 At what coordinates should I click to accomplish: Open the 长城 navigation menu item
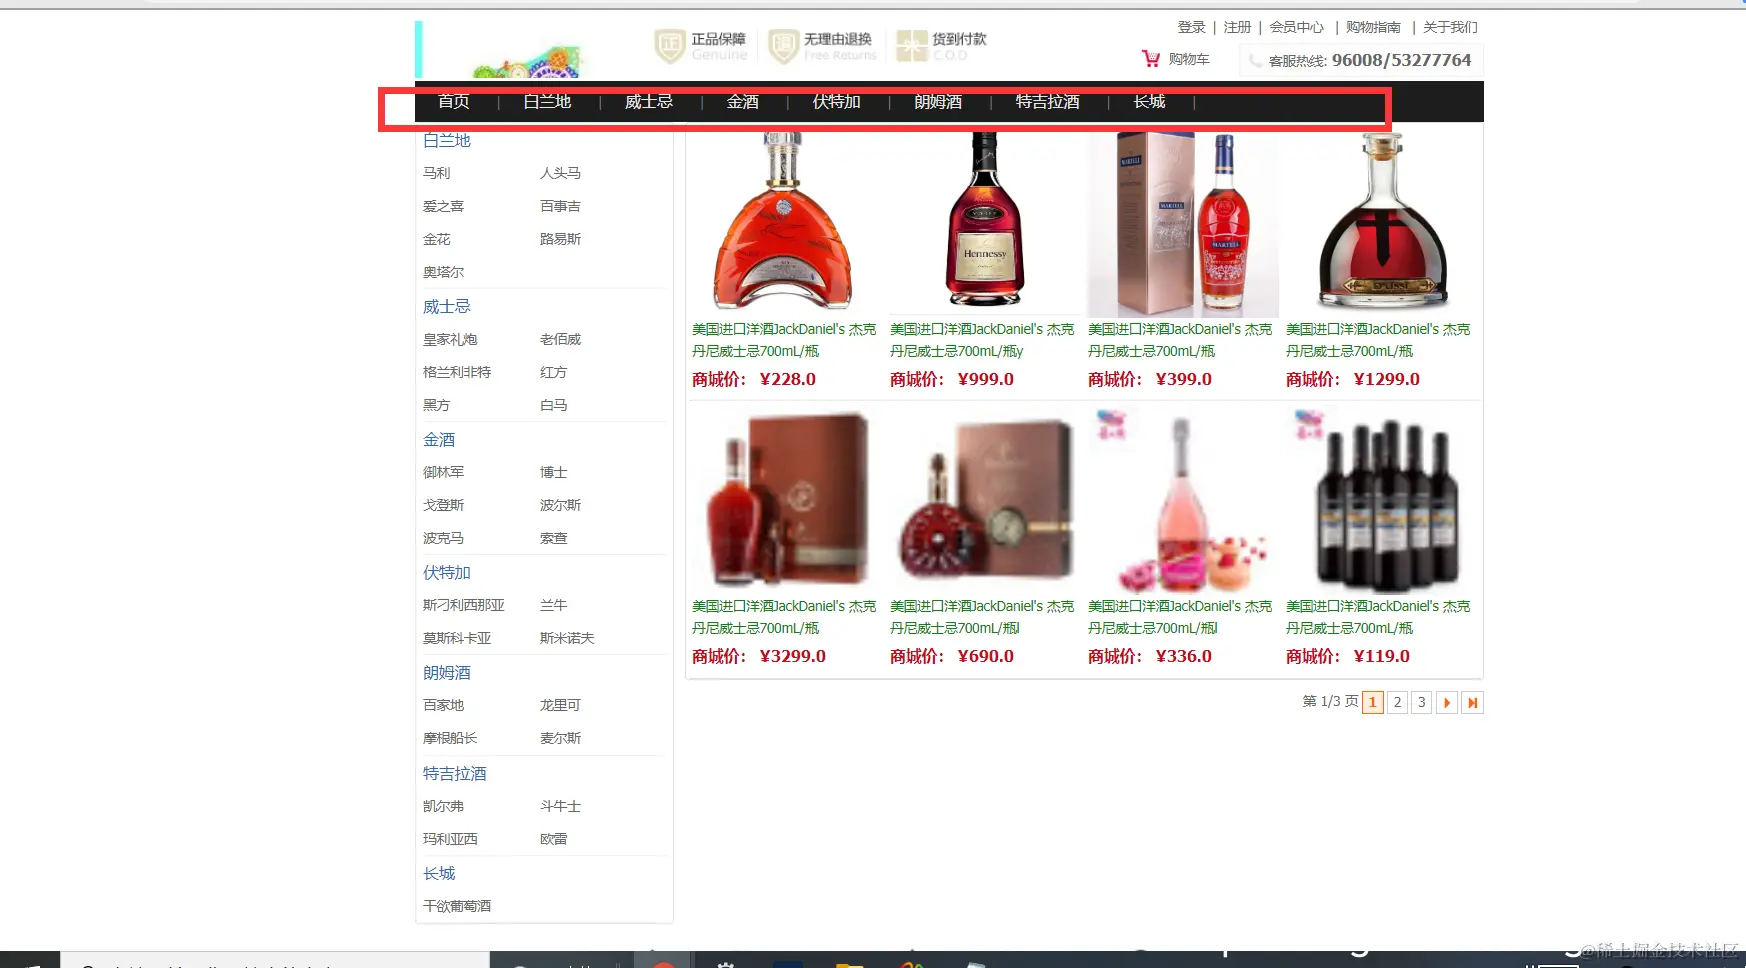coord(1150,101)
